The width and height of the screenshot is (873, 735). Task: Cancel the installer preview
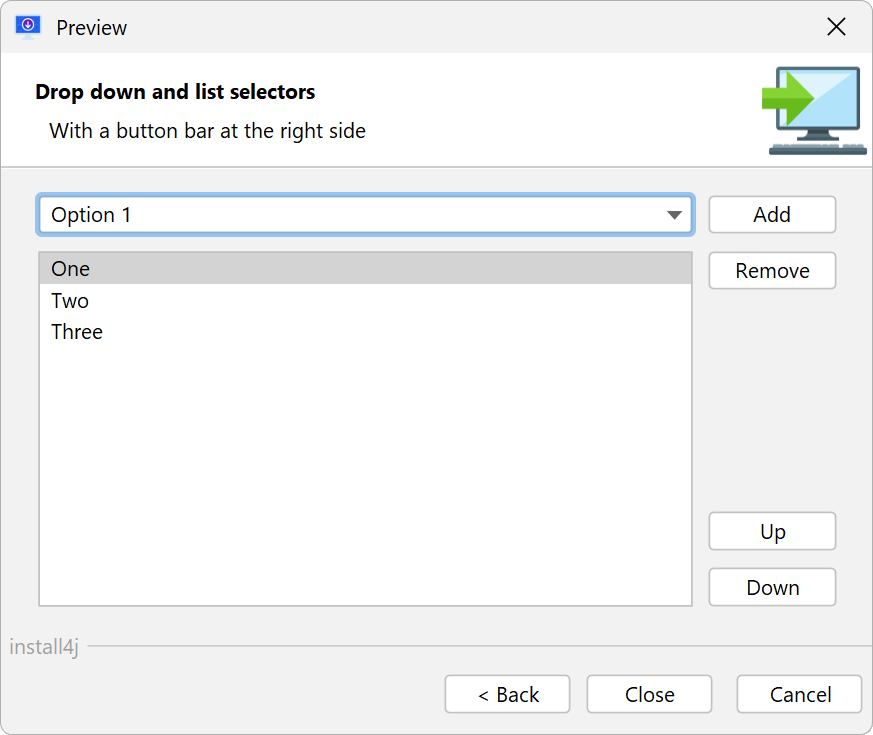800,694
